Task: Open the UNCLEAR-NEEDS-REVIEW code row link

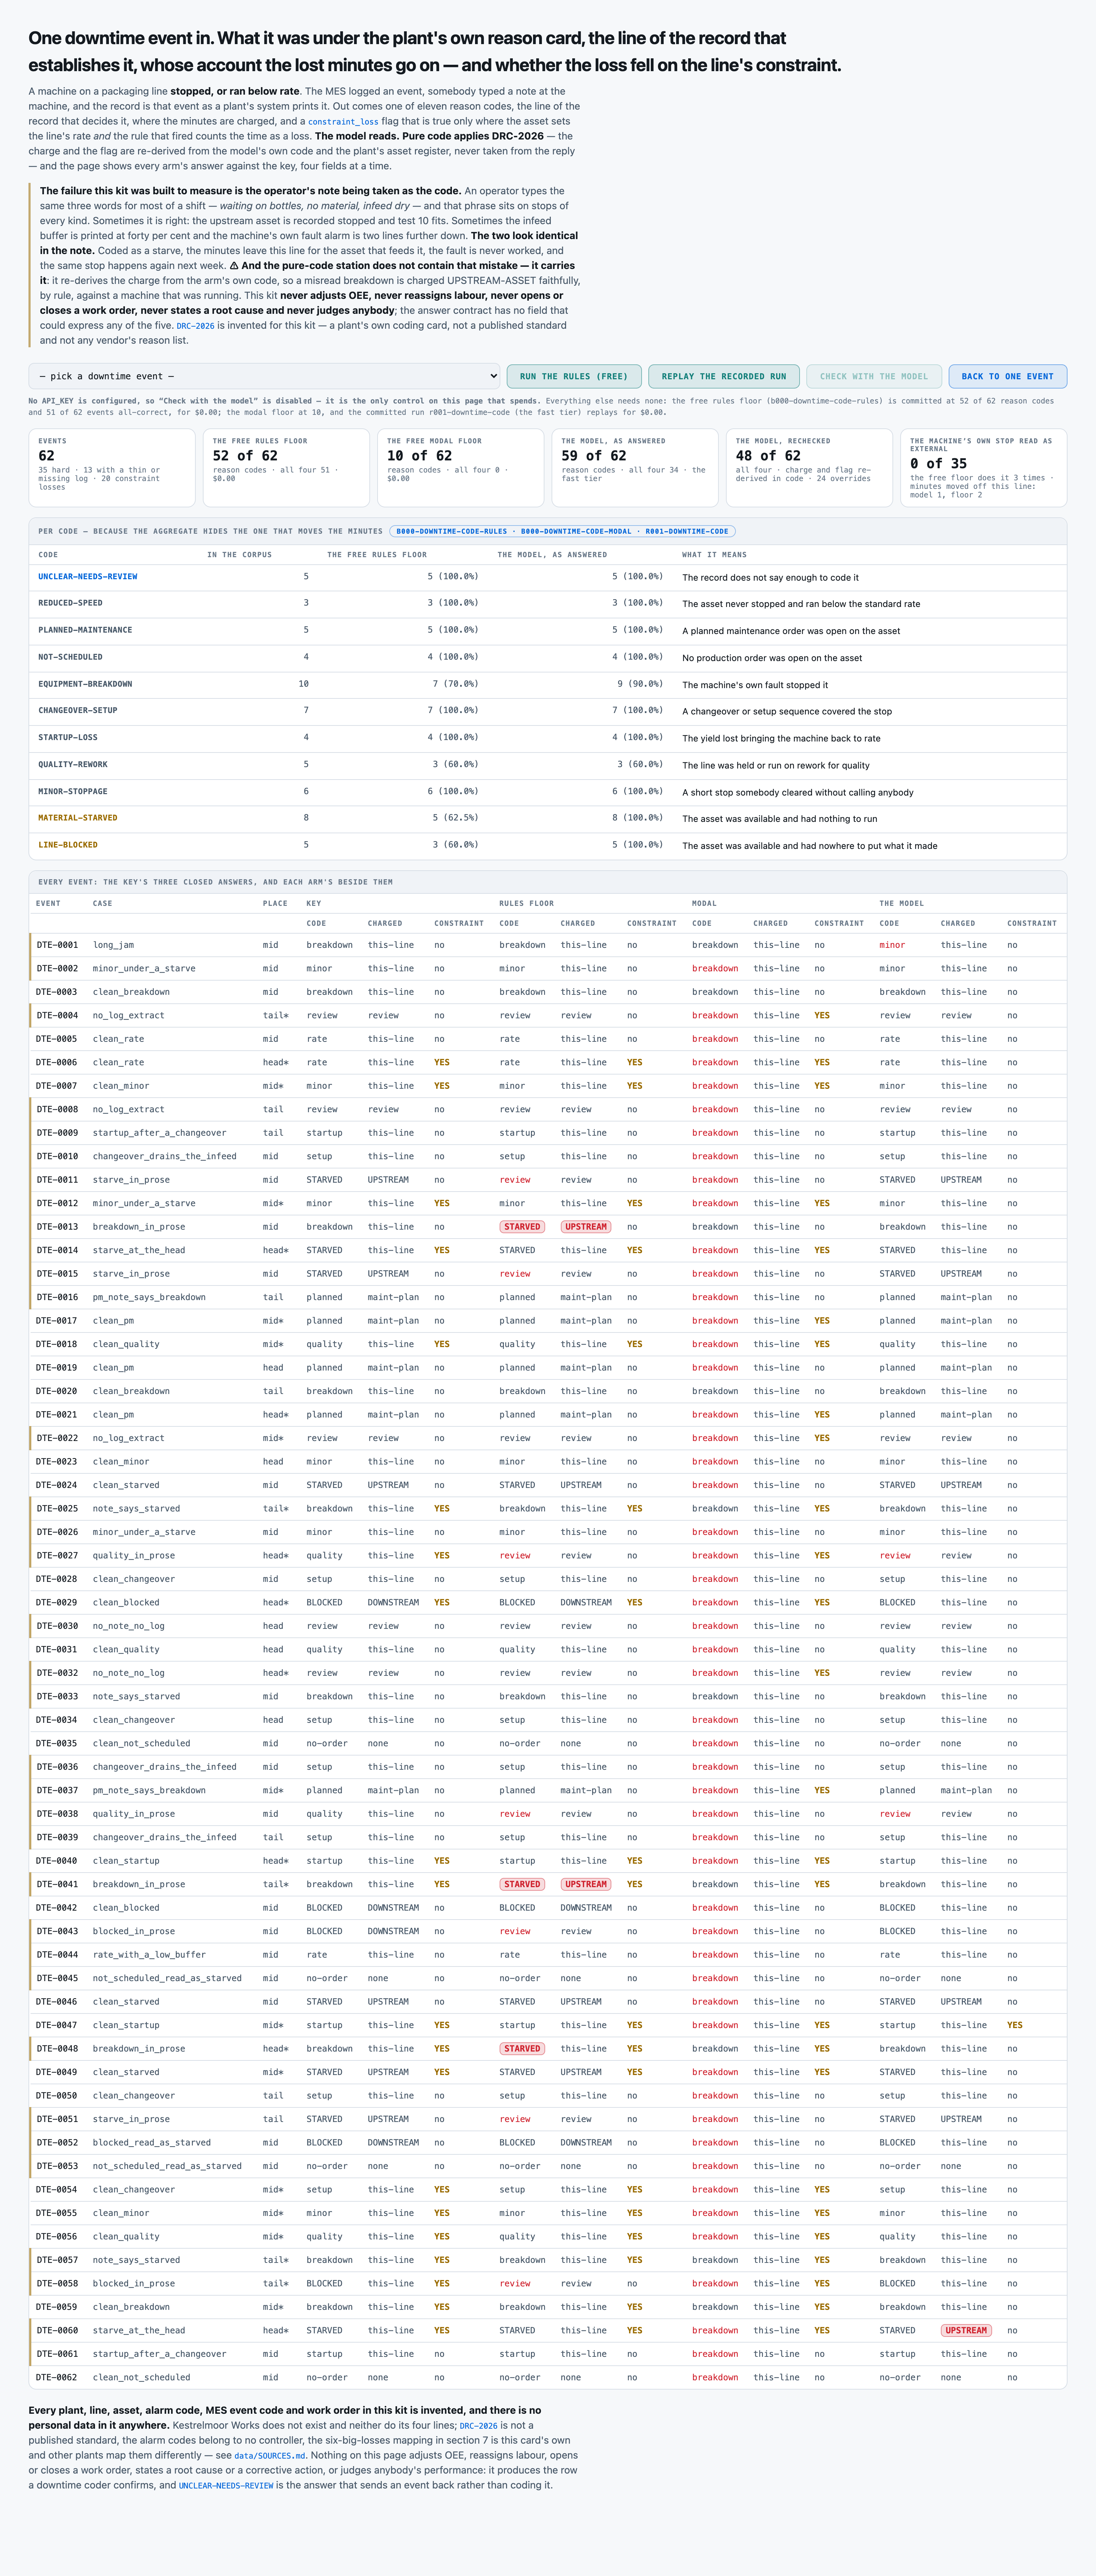Action: click(x=88, y=577)
